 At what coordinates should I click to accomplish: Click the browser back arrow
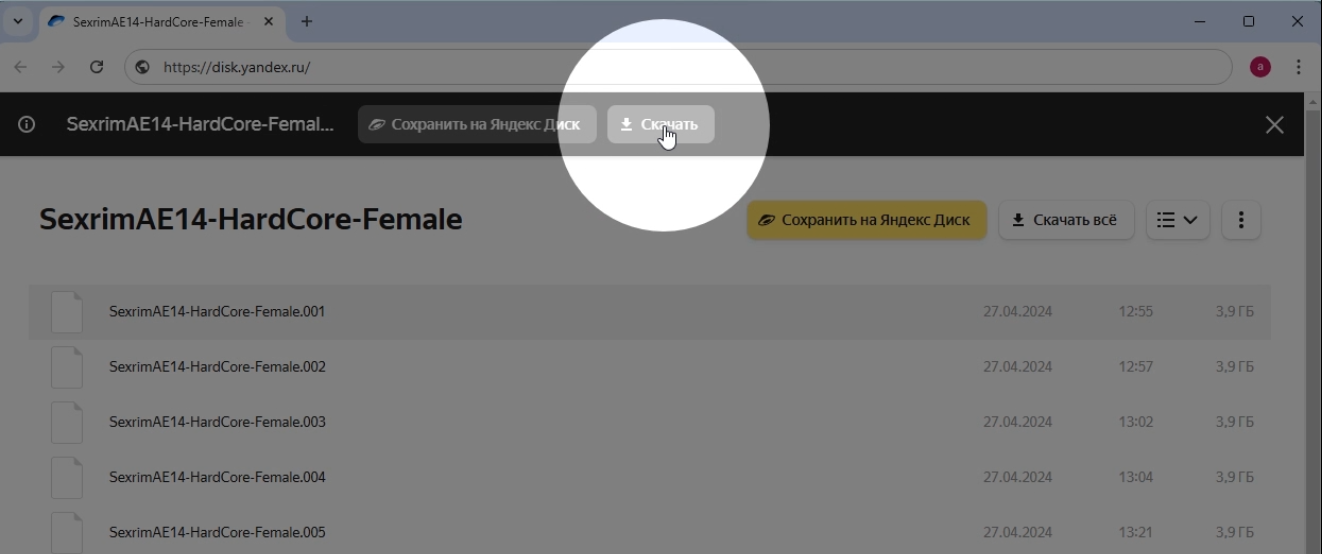coord(21,67)
